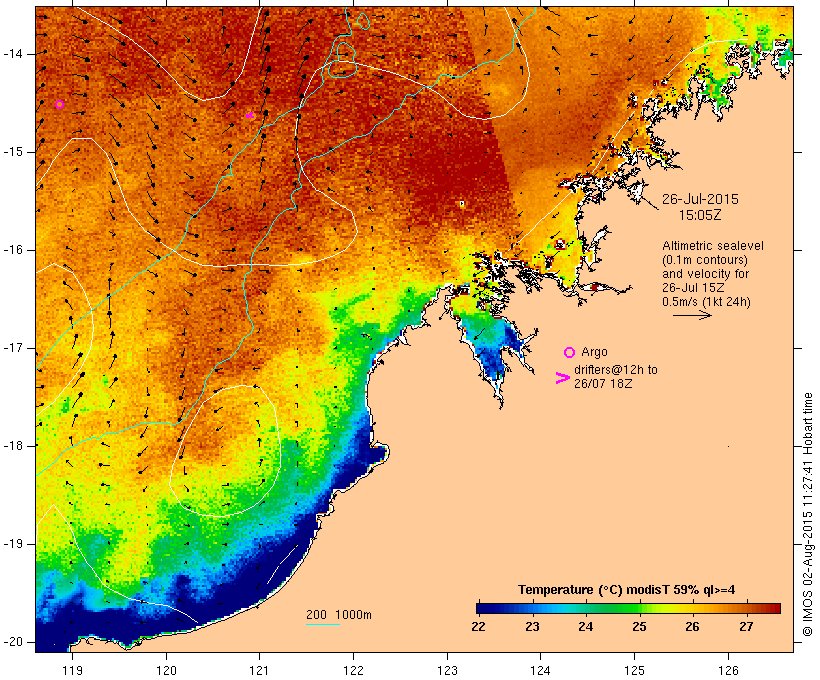Image resolution: width=820 pixels, height=680 pixels.
Task: Click latitude label -17
Action: coord(12,348)
